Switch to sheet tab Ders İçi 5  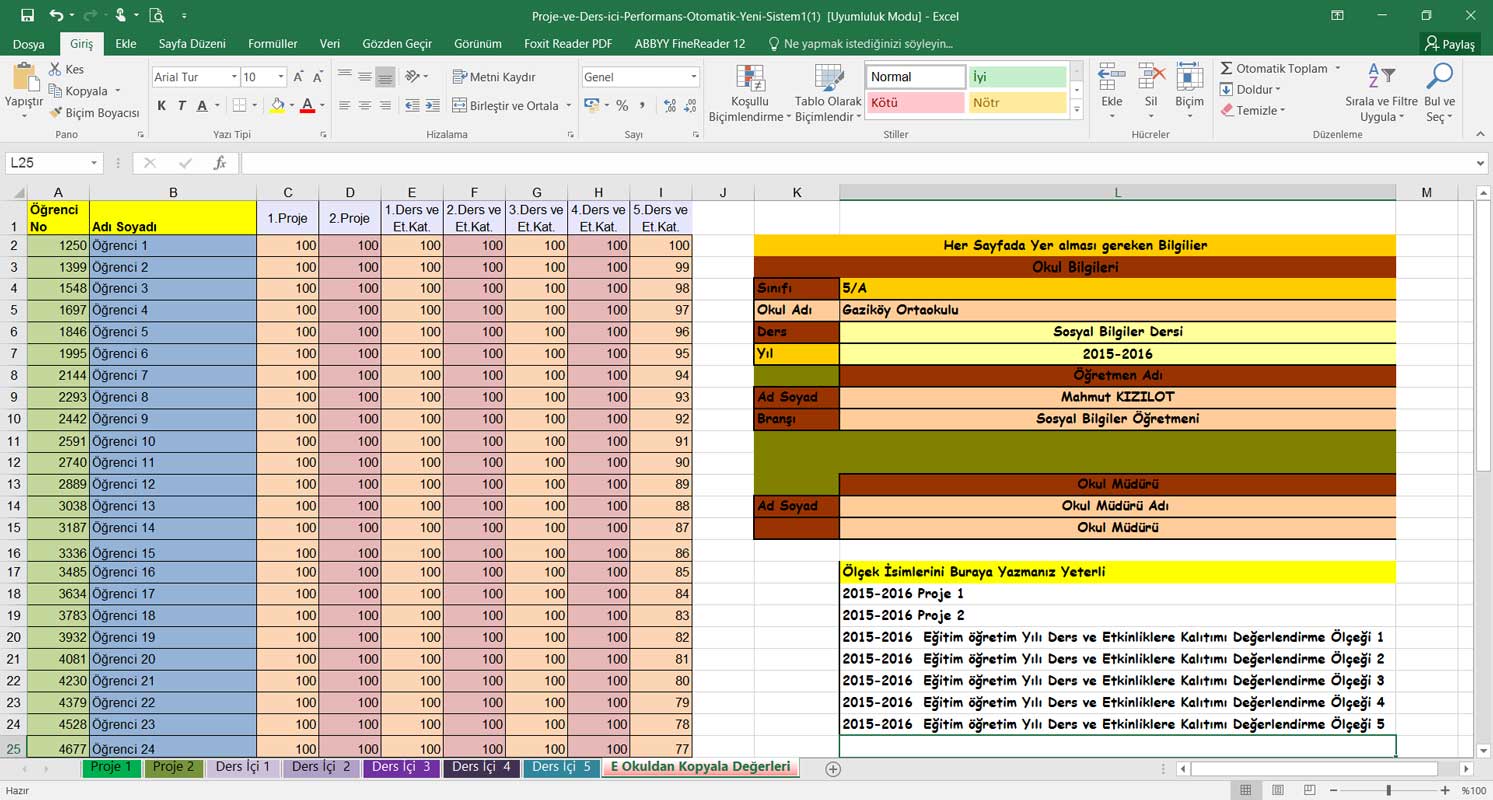pyautogui.click(x=562, y=767)
